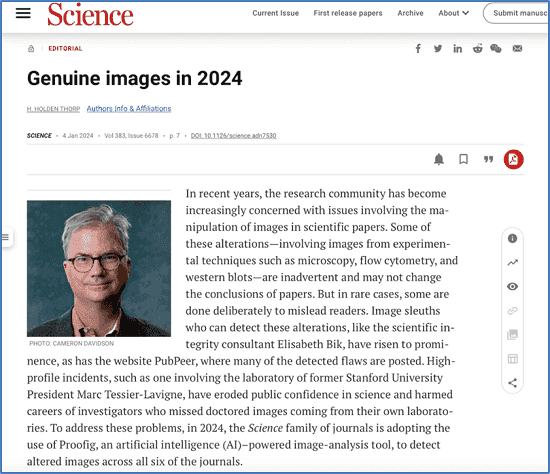Expand the left side panel handle
Screen dimensions: 550x474
coord(6,237)
